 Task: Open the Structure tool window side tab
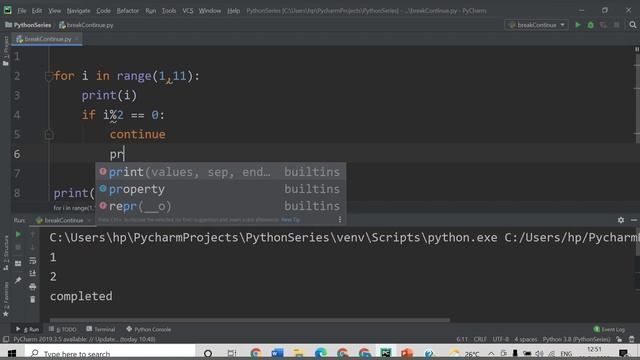pos(6,253)
